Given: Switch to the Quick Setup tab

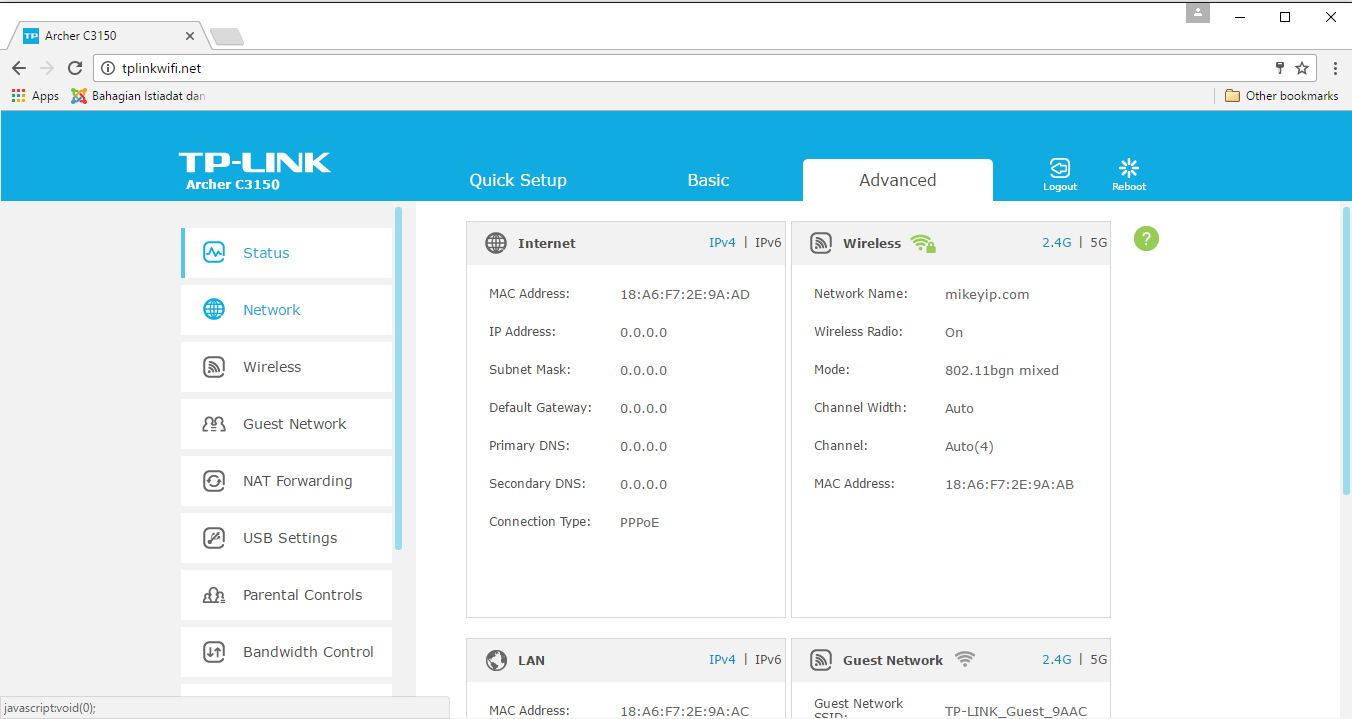Looking at the screenshot, I should coord(518,180).
